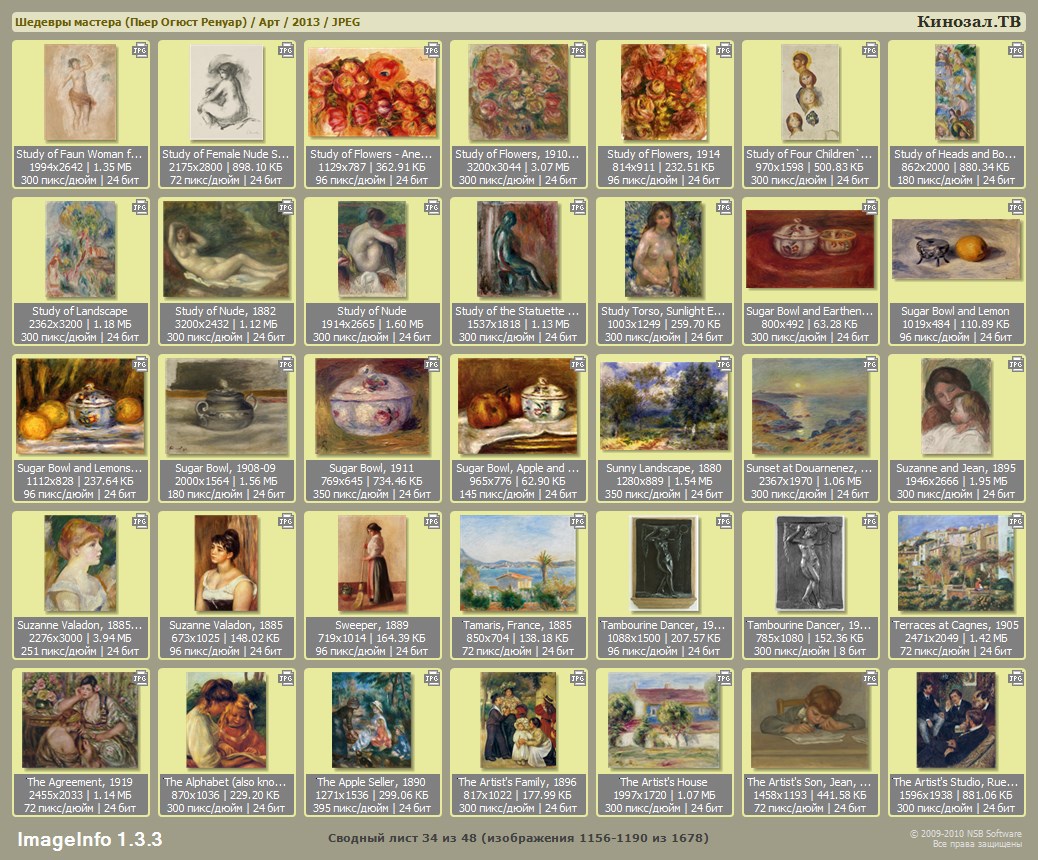Select the JPG icon on Terraces at Cagnes, 1905

[x=1015, y=522]
